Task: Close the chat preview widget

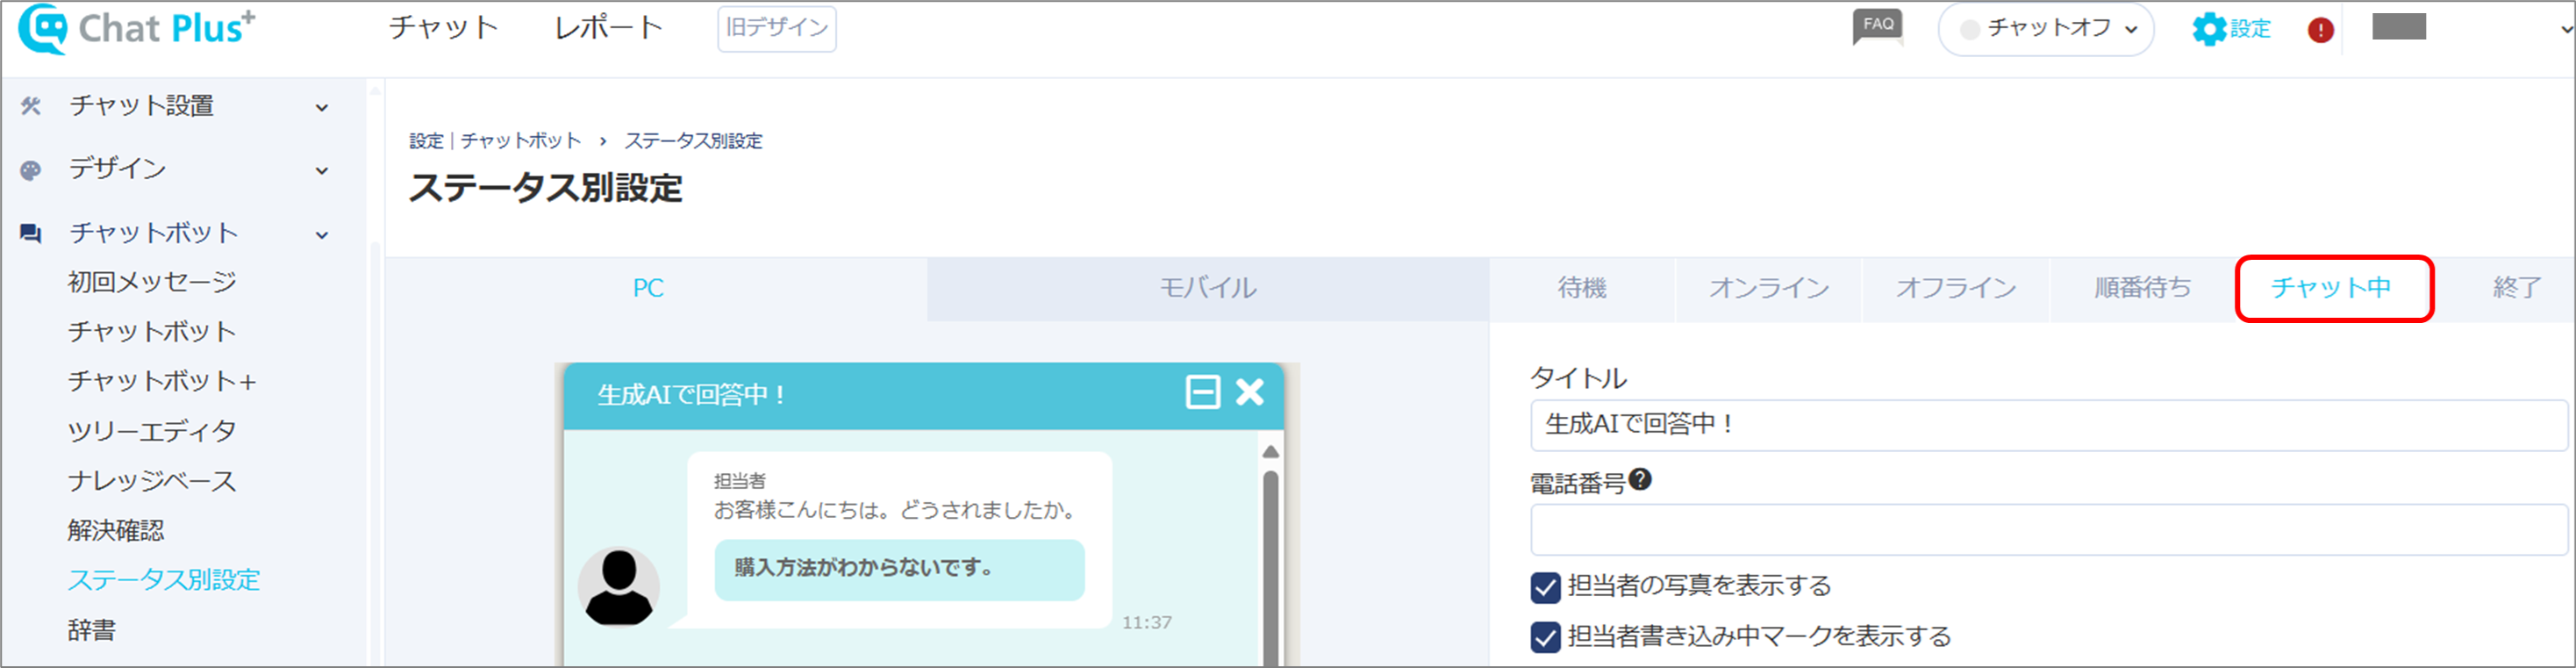Action: 1249,392
